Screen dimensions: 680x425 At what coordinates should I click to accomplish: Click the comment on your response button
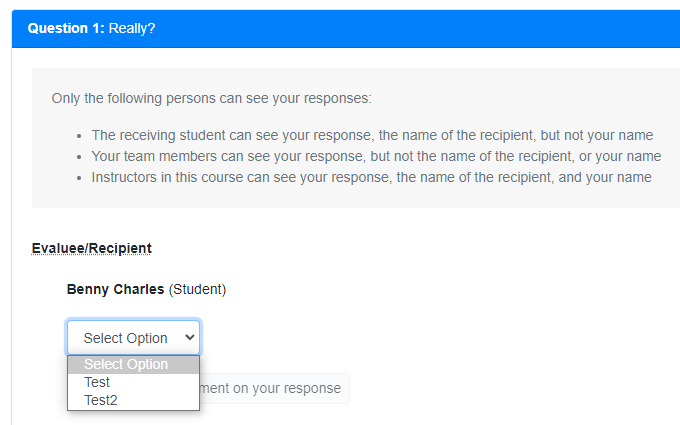pyautogui.click(x=272, y=388)
